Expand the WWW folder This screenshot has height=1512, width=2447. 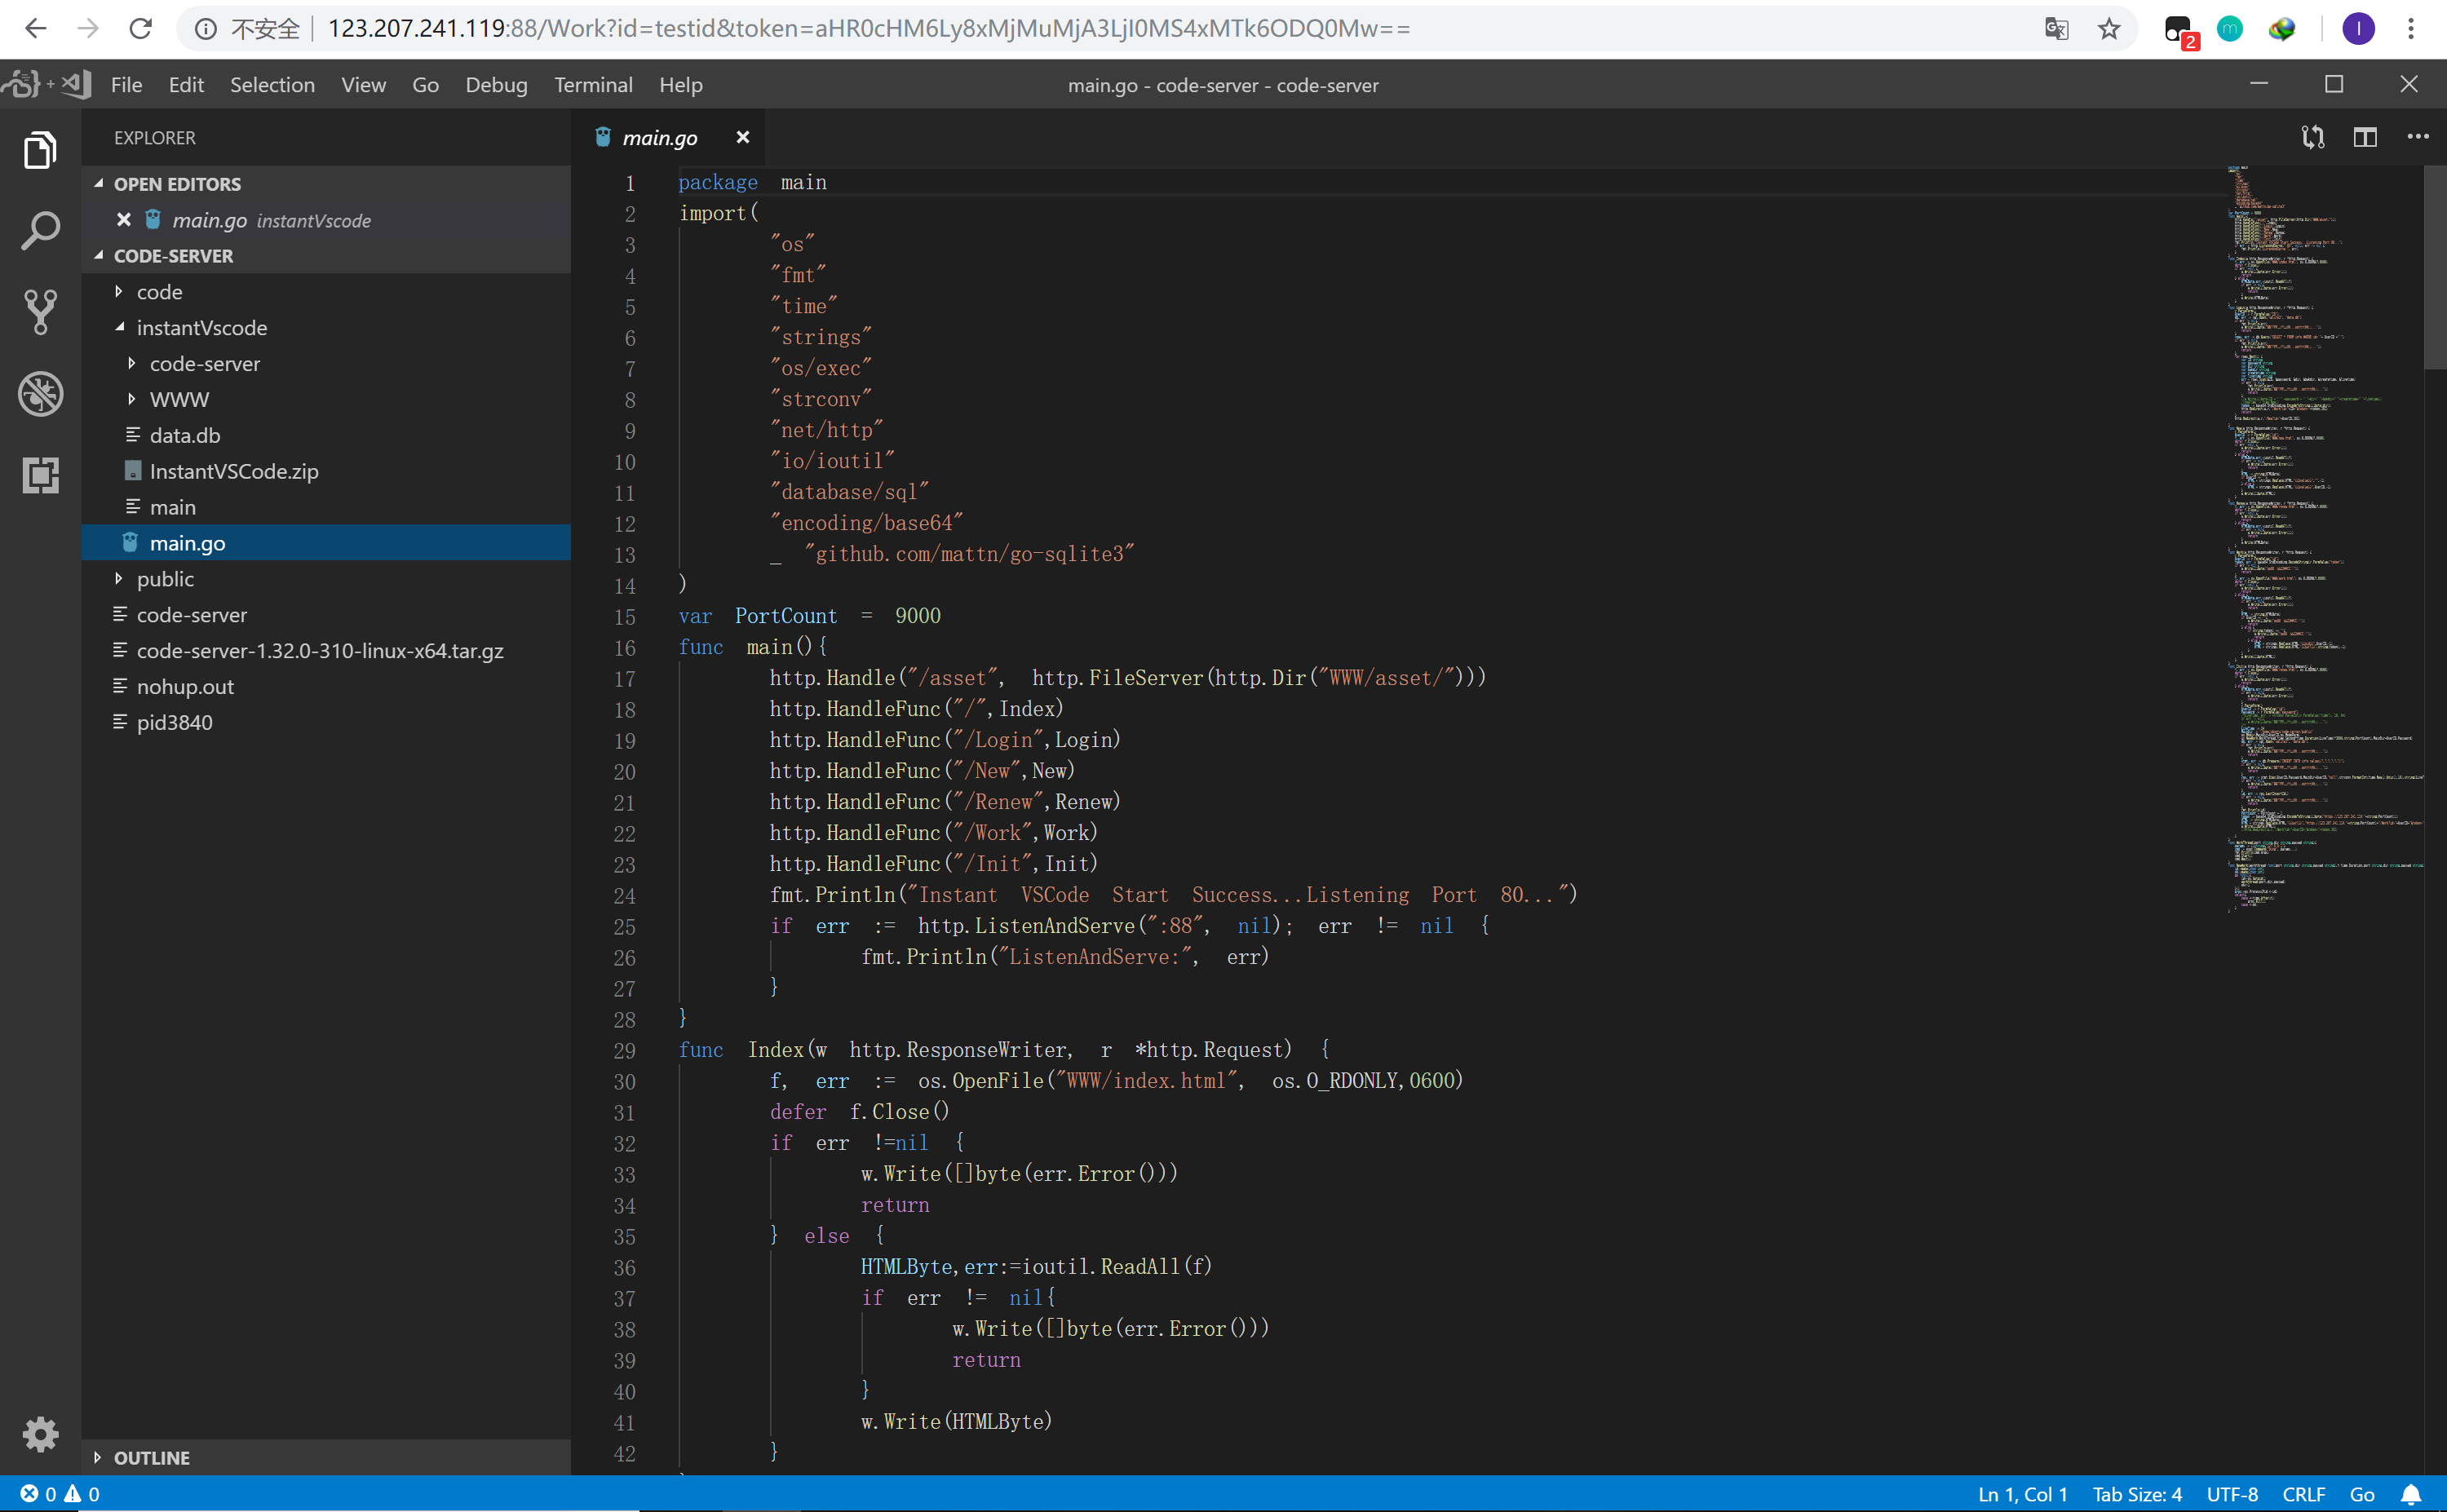point(179,400)
